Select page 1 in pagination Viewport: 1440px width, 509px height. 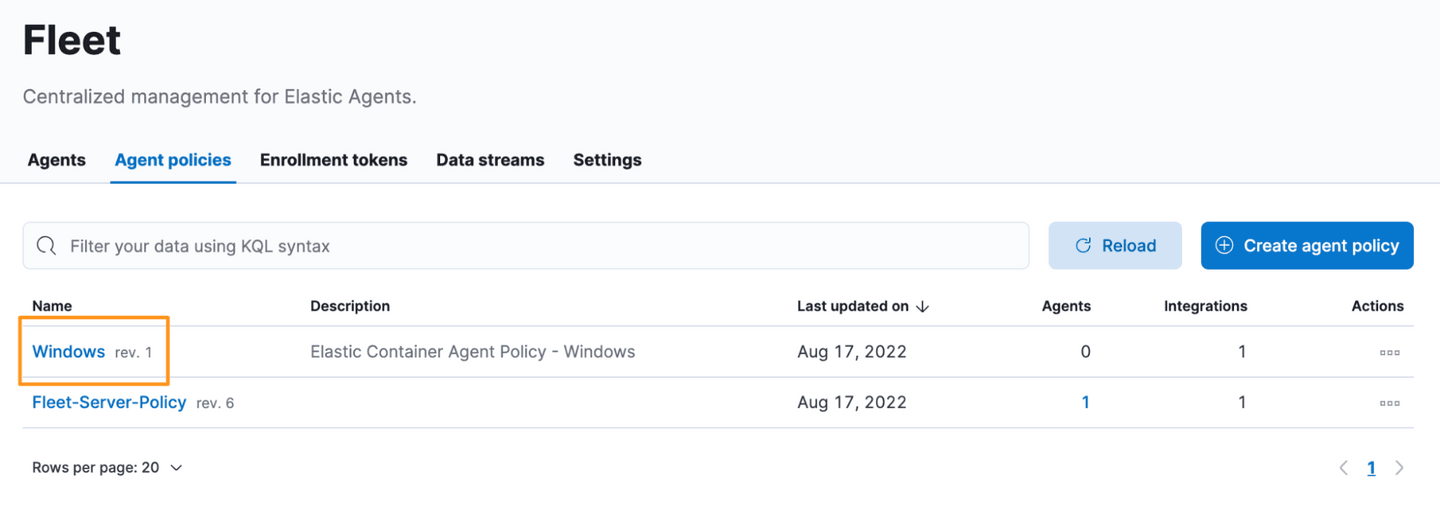(x=1371, y=468)
